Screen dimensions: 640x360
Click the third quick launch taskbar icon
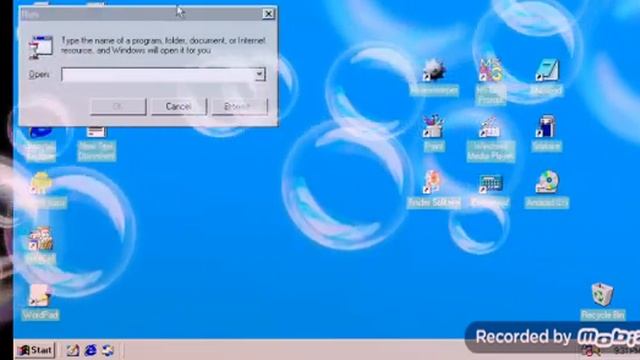click(108, 350)
